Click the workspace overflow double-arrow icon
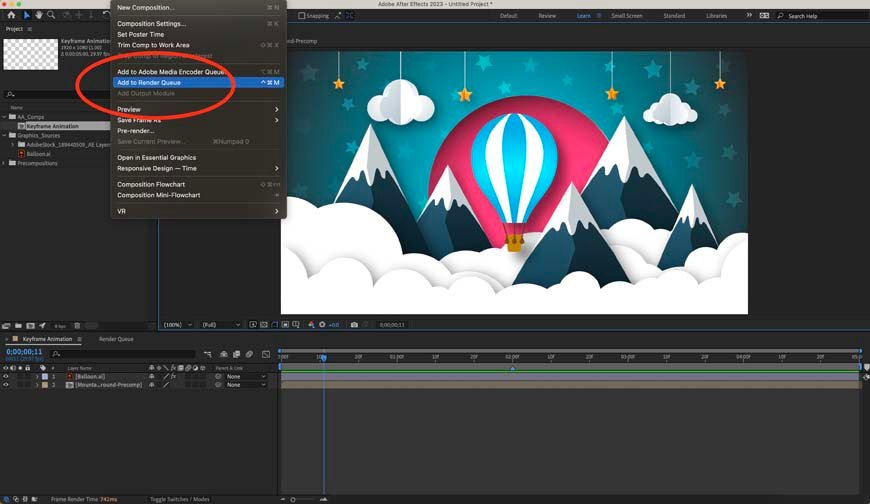Viewport: 870px width, 504px height. pyautogui.click(x=749, y=16)
